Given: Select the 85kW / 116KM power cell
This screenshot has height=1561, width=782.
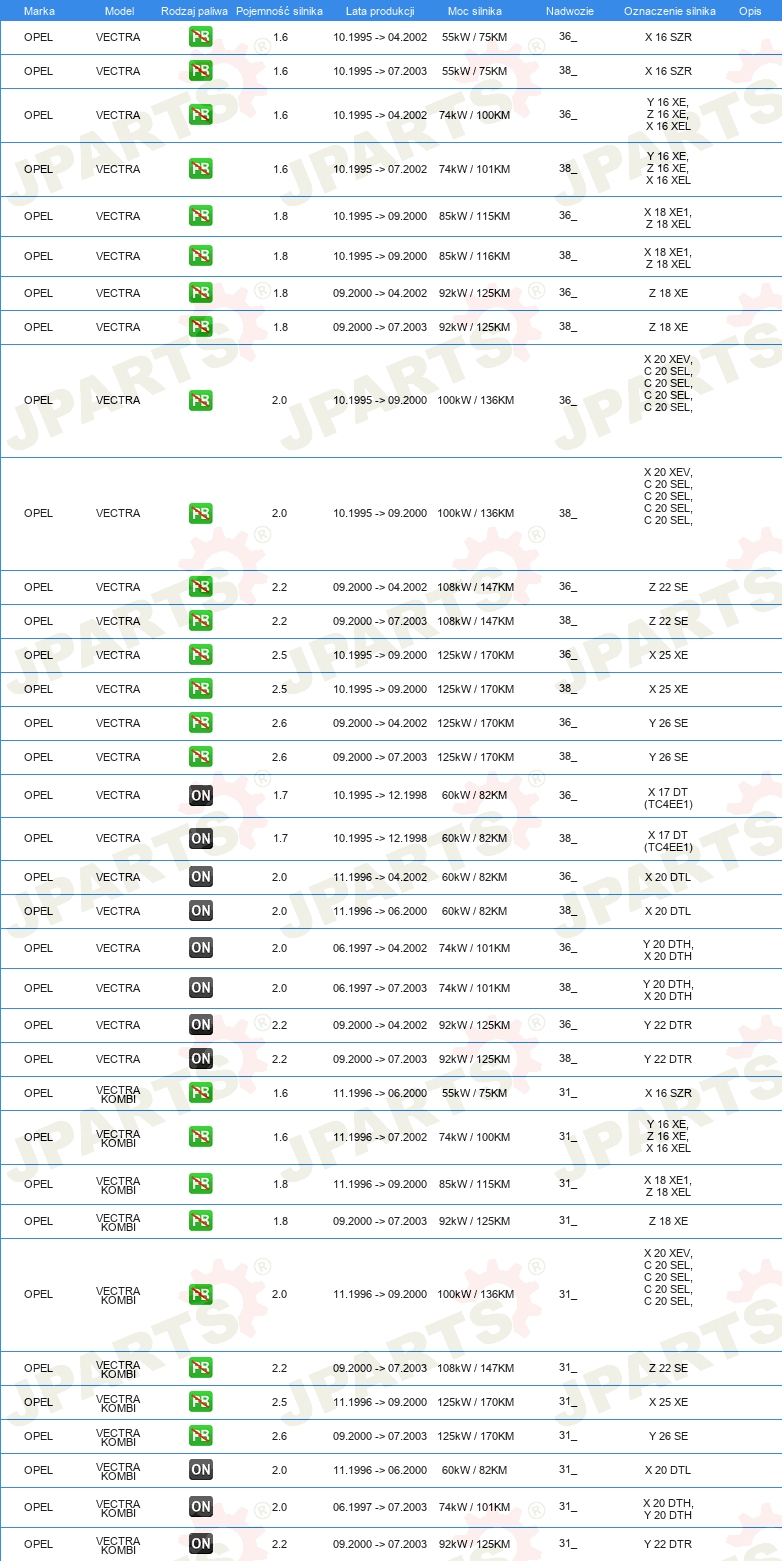Looking at the screenshot, I should tap(474, 256).
